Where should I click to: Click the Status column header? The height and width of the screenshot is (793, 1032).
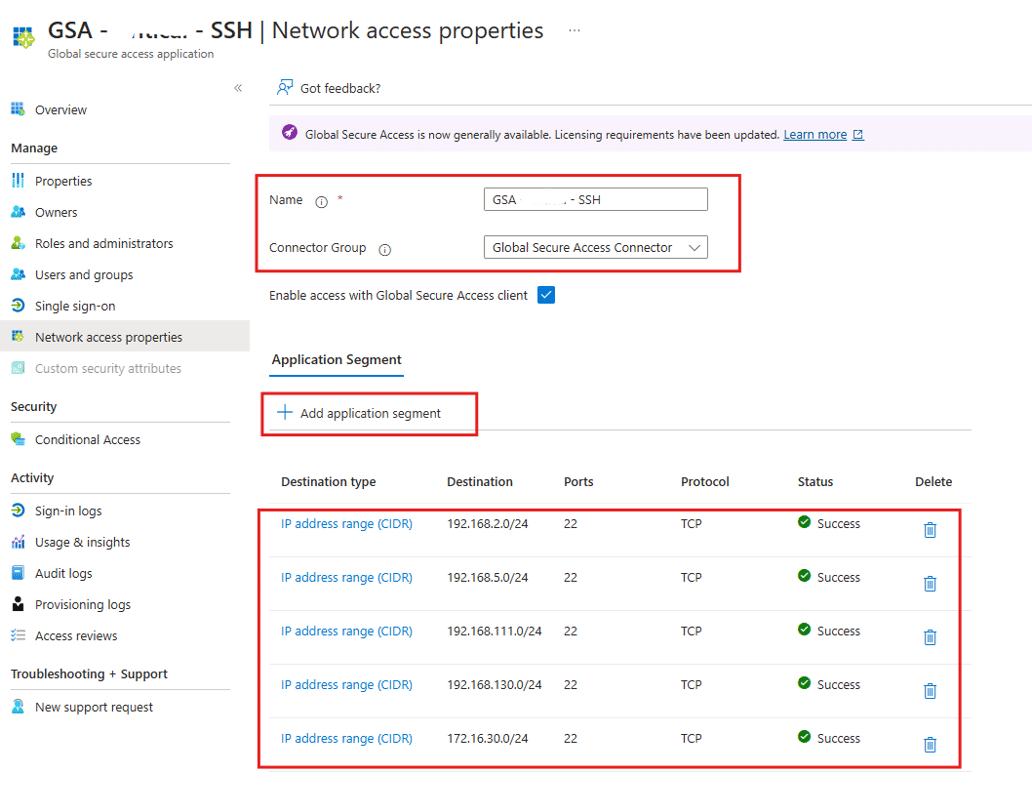815,482
